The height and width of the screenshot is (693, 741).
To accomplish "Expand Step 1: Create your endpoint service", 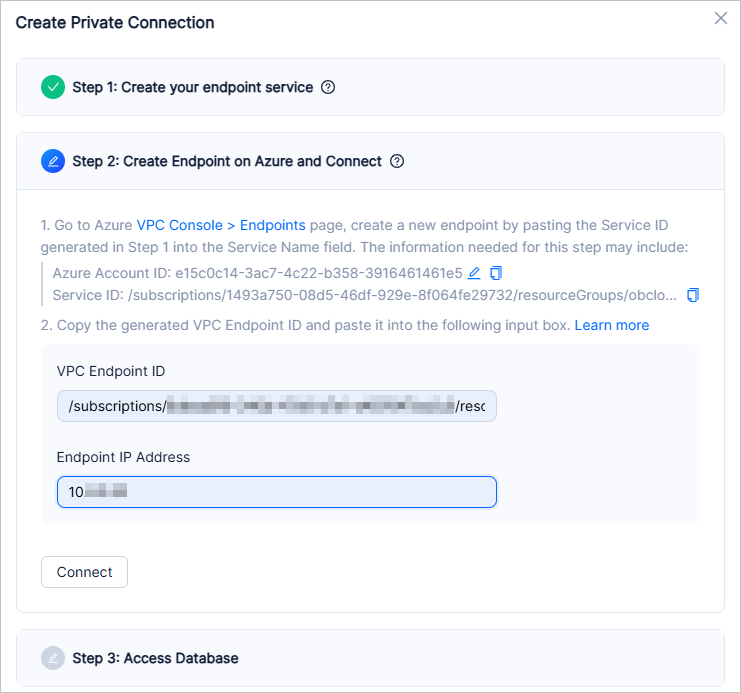I will 192,87.
